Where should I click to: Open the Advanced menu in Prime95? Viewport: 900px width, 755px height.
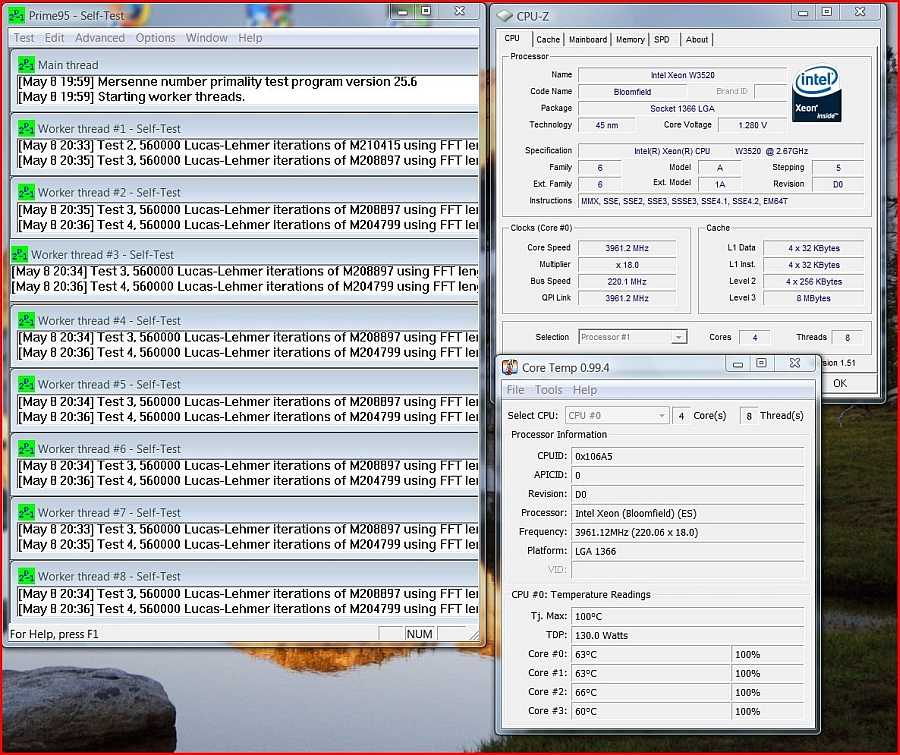point(100,38)
